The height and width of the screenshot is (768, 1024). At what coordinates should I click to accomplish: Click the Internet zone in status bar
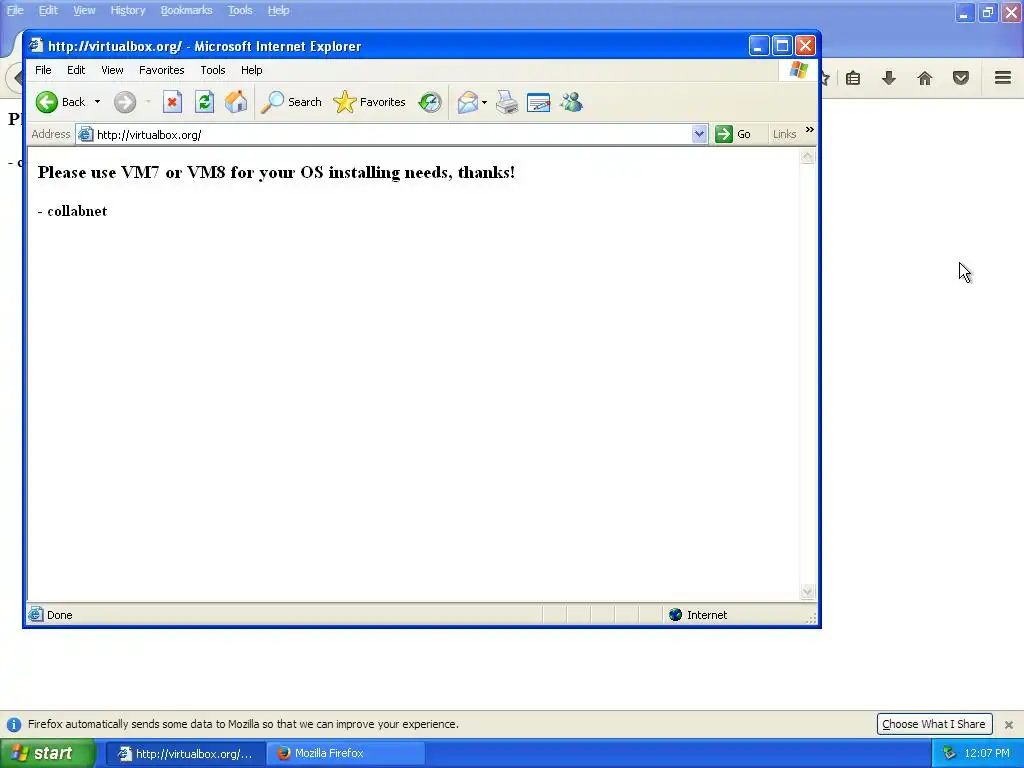point(699,615)
